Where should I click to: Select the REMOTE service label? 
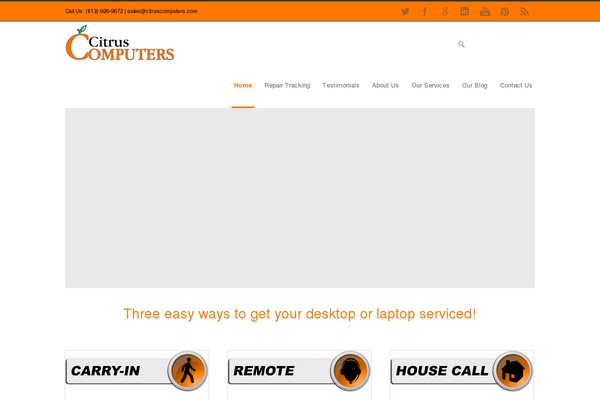[264, 371]
